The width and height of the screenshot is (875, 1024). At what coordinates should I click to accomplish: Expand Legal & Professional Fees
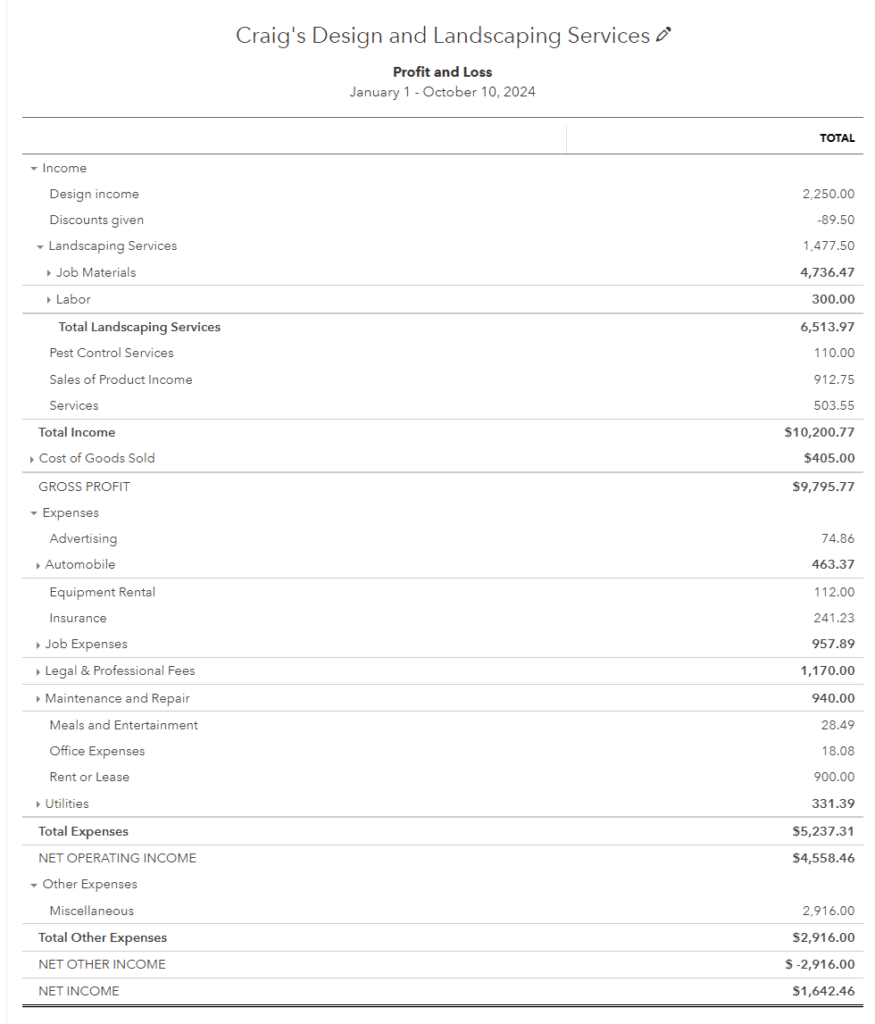(x=38, y=672)
